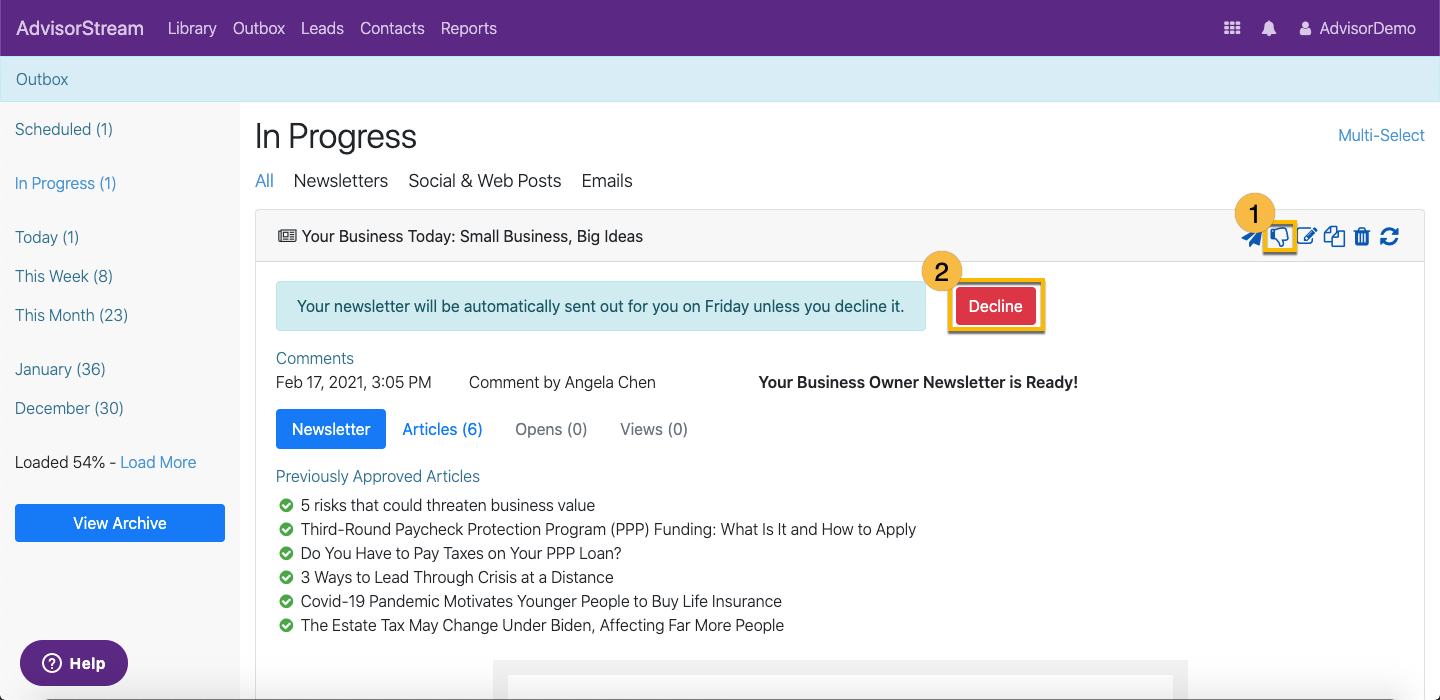Switch to the Articles (6) tab
This screenshot has height=700, width=1440.
(x=442, y=429)
